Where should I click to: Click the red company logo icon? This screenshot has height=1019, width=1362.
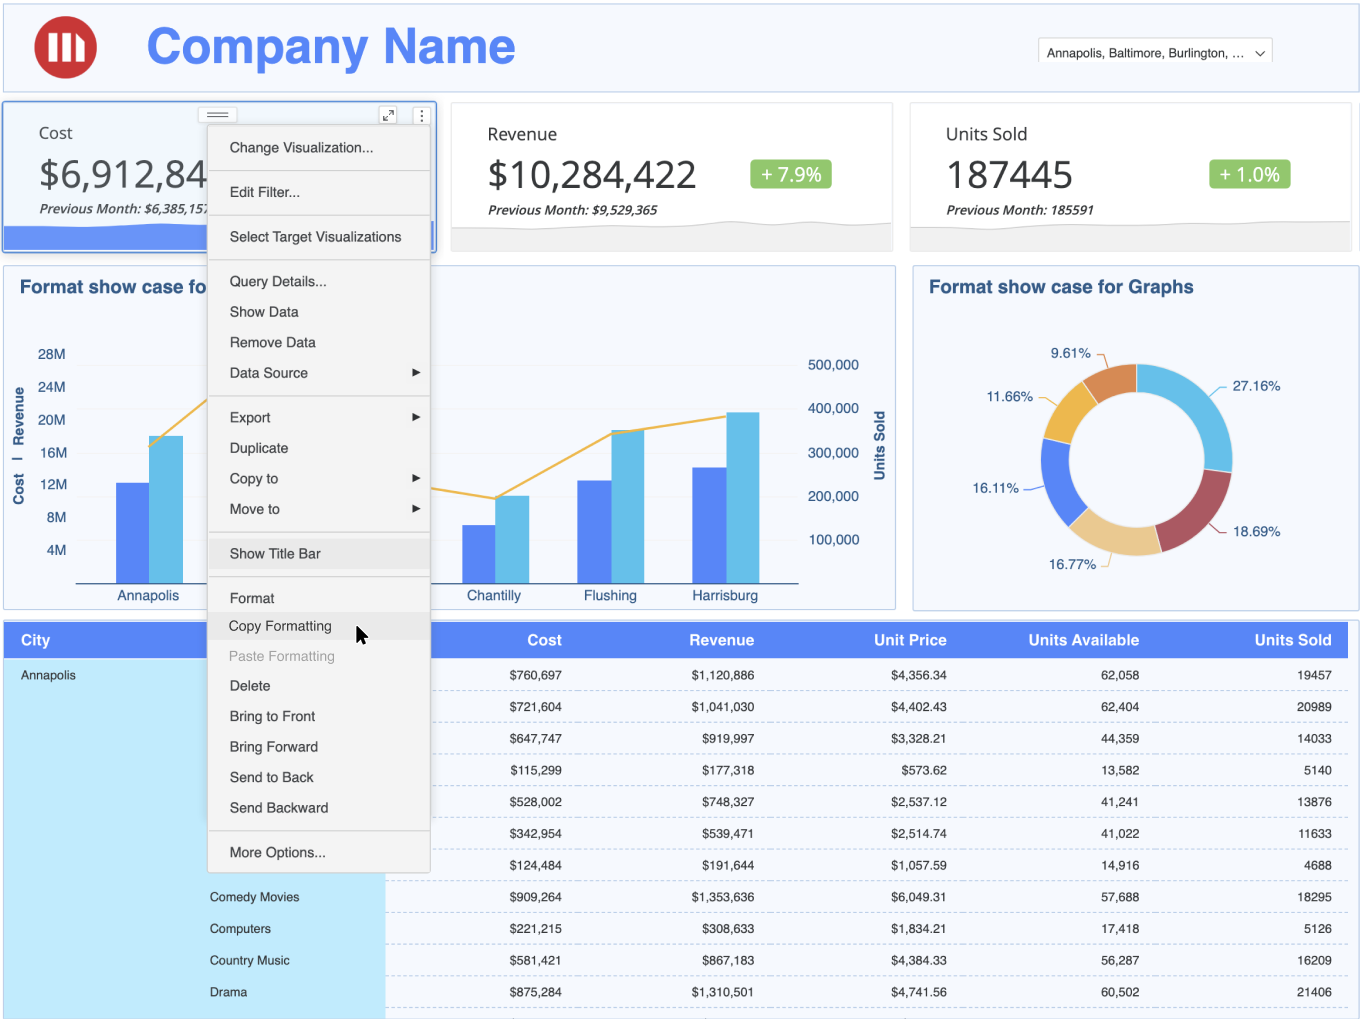pyautogui.click(x=66, y=47)
